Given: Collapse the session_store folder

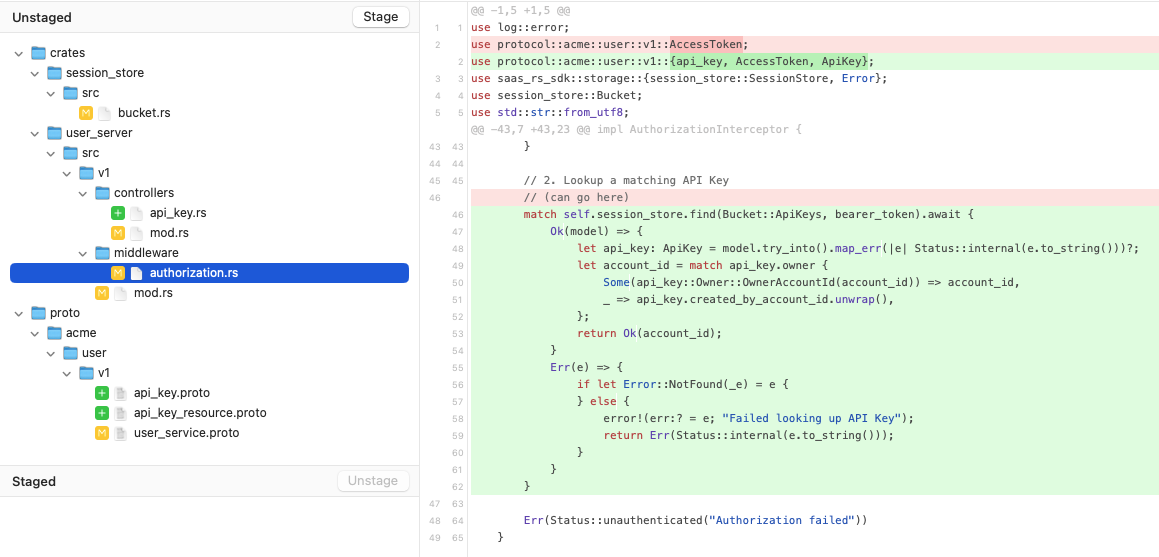Looking at the screenshot, I should [x=35, y=73].
